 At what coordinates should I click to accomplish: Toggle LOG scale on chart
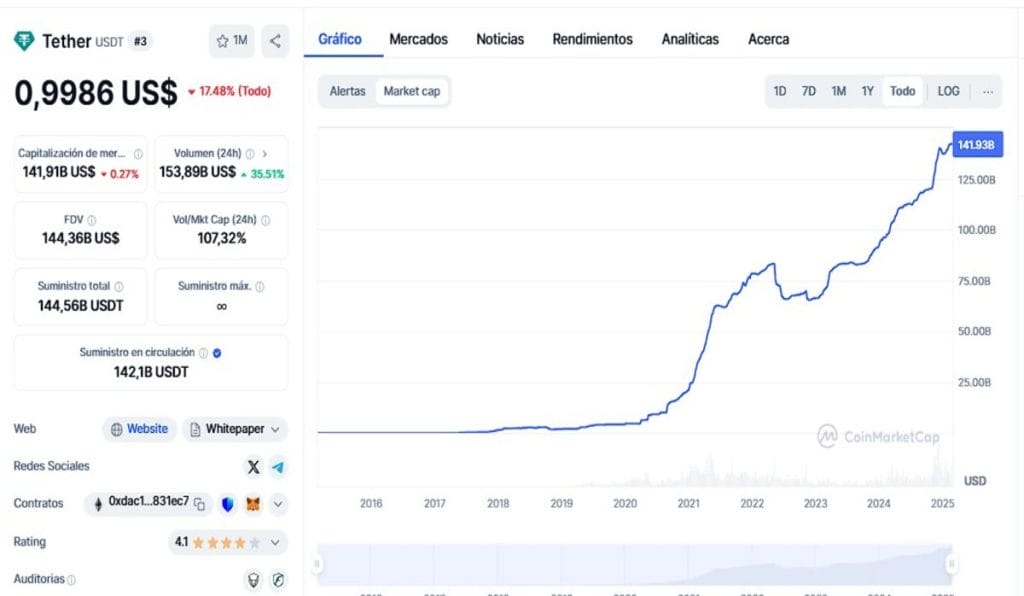tap(948, 91)
